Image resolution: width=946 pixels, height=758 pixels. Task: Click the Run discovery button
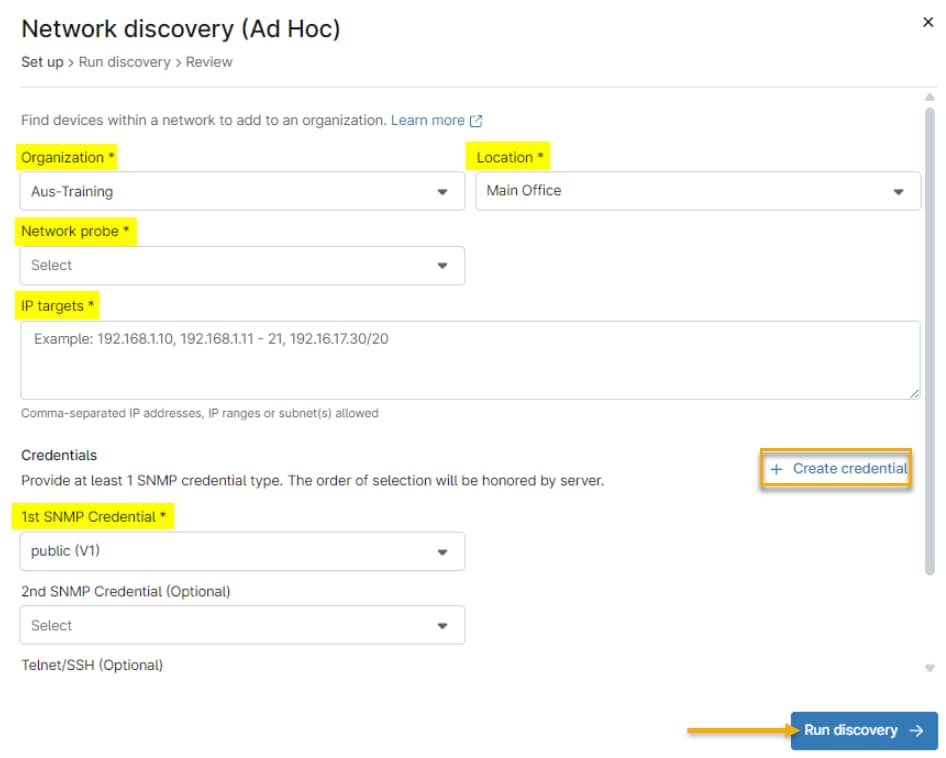pyautogui.click(x=864, y=730)
